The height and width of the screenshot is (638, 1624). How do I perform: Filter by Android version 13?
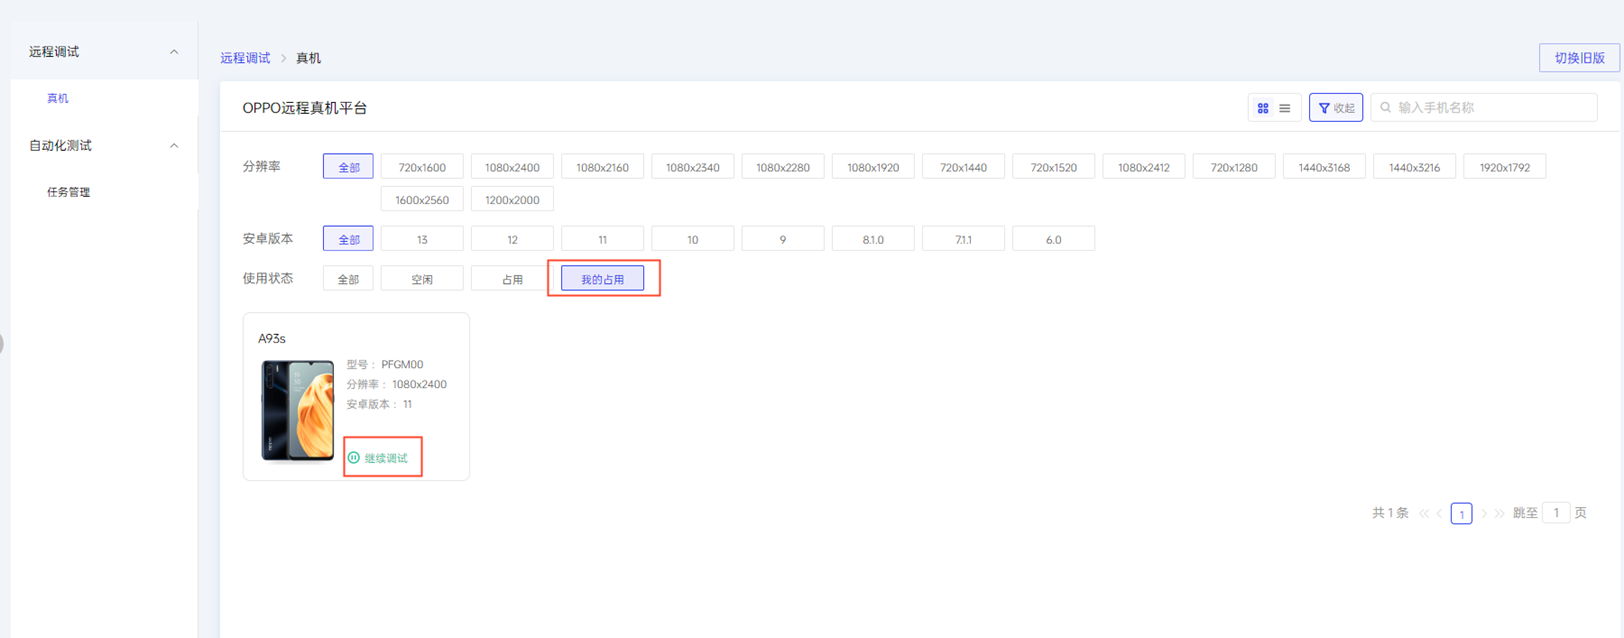422,239
